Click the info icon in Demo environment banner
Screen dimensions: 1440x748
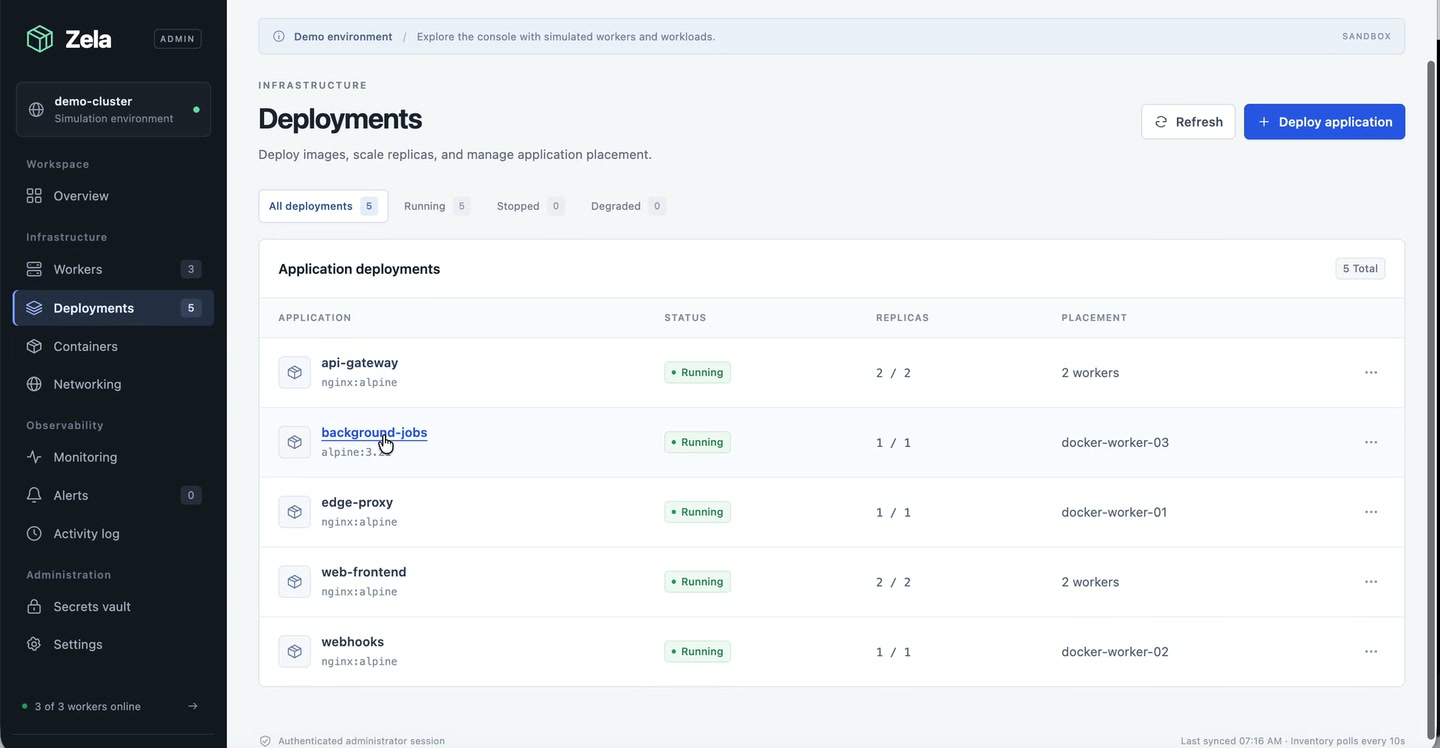click(279, 36)
